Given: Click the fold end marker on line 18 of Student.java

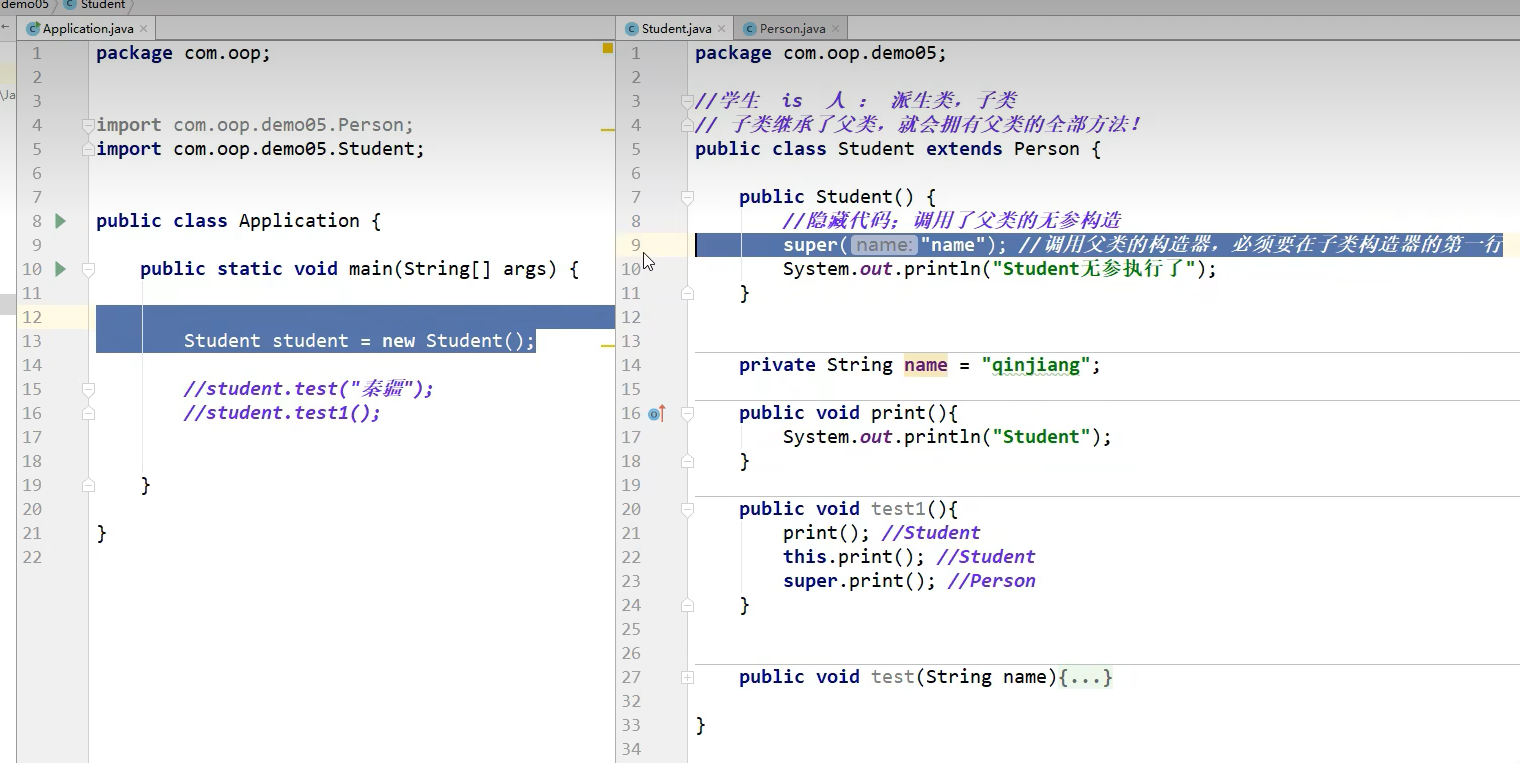Looking at the screenshot, I should coord(687,461).
